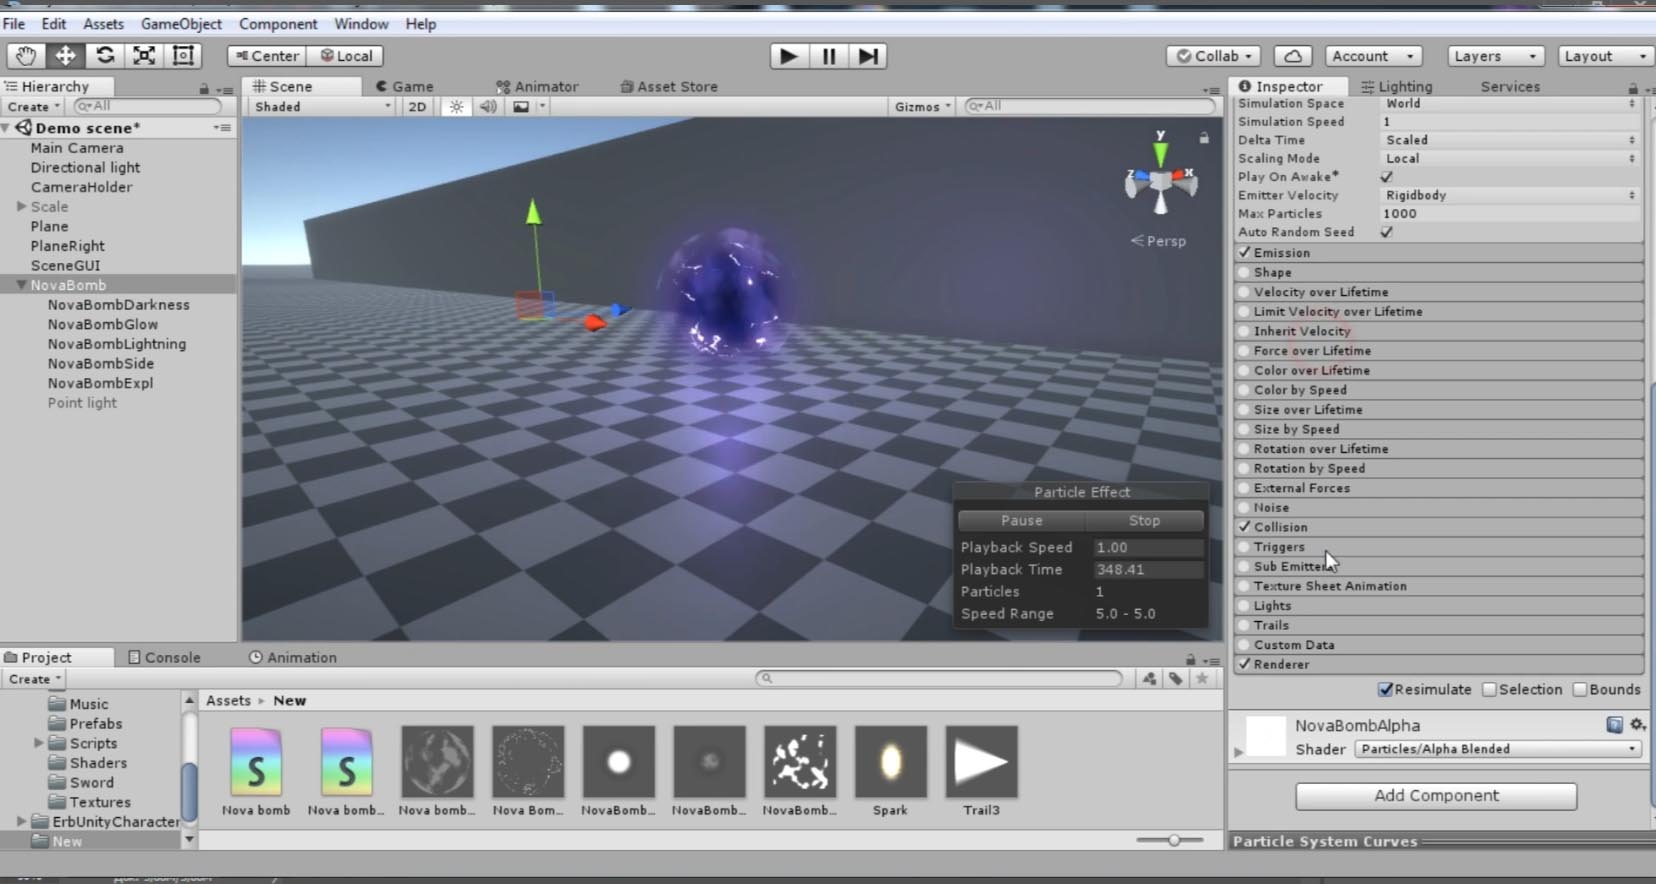Toggle the Hierarchy panel lock icon

coord(204,88)
